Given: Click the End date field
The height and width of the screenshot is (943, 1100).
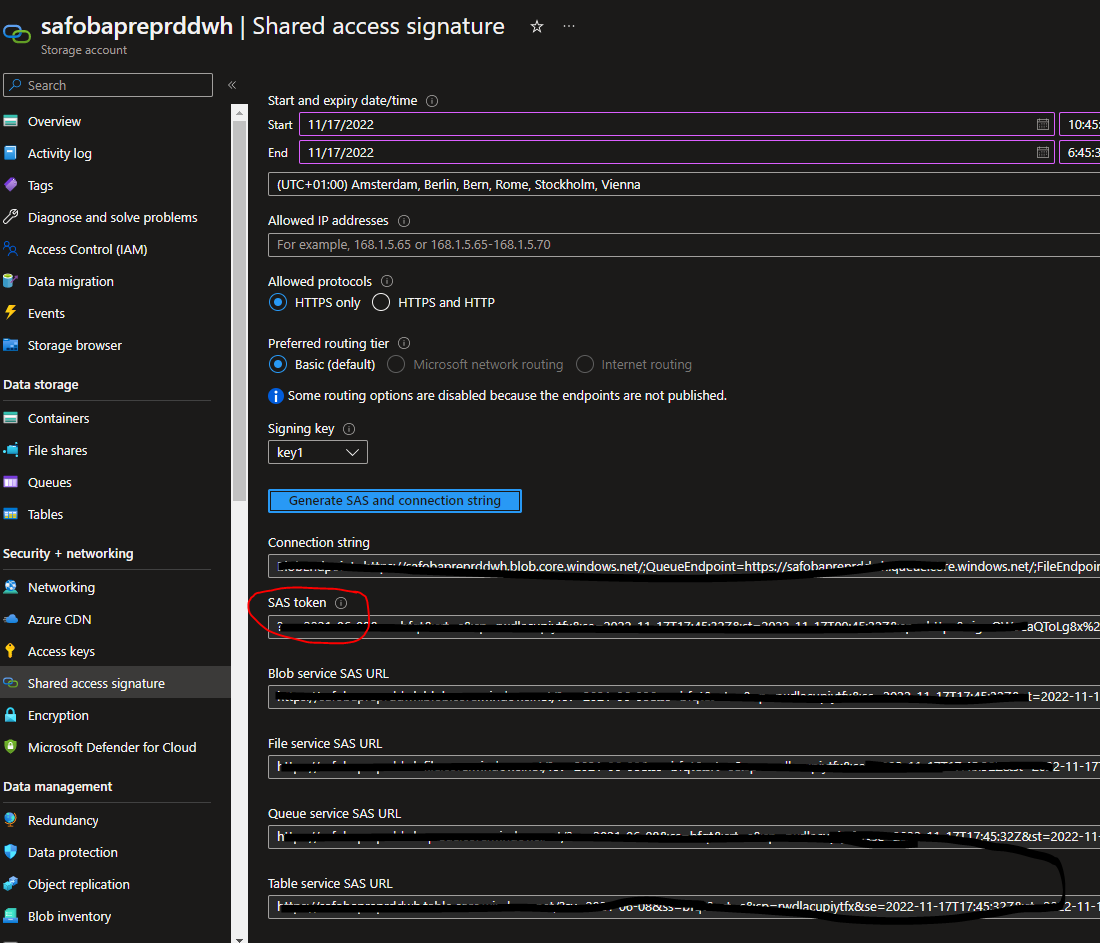Looking at the screenshot, I should pyautogui.click(x=676, y=152).
